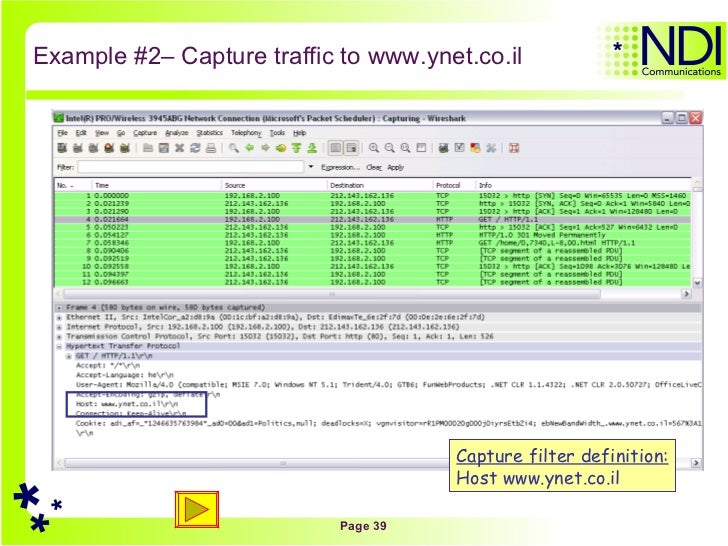The width and height of the screenshot is (728, 546).
Task: Click packet details horizontal scrollbar thumb
Action: [x=283, y=463]
